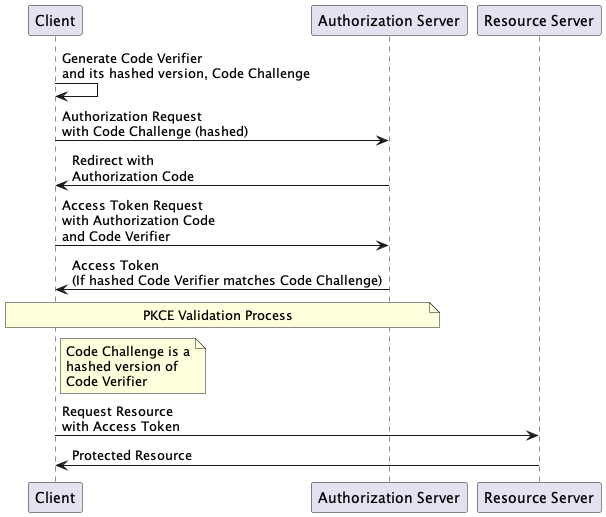
Task: Click the Generate Code Verifier message text
Action: 185,66
